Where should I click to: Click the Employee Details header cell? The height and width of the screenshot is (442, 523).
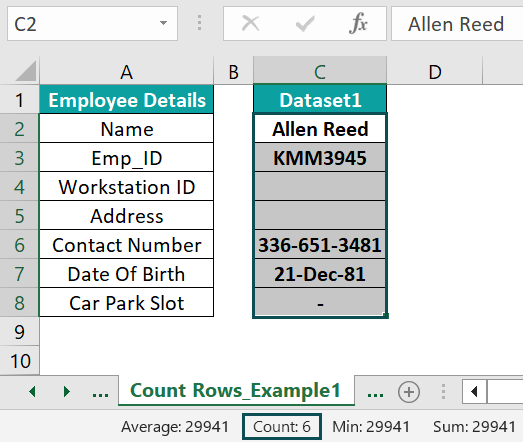[126, 100]
